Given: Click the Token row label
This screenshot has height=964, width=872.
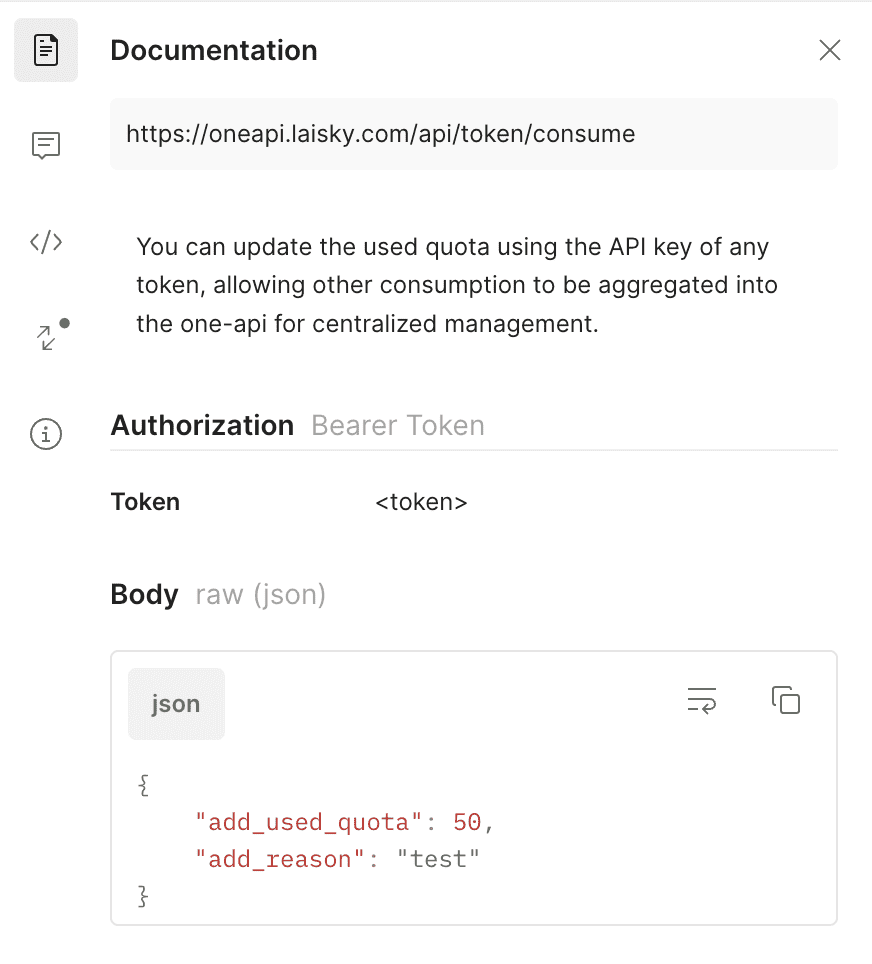Looking at the screenshot, I should [x=145, y=502].
